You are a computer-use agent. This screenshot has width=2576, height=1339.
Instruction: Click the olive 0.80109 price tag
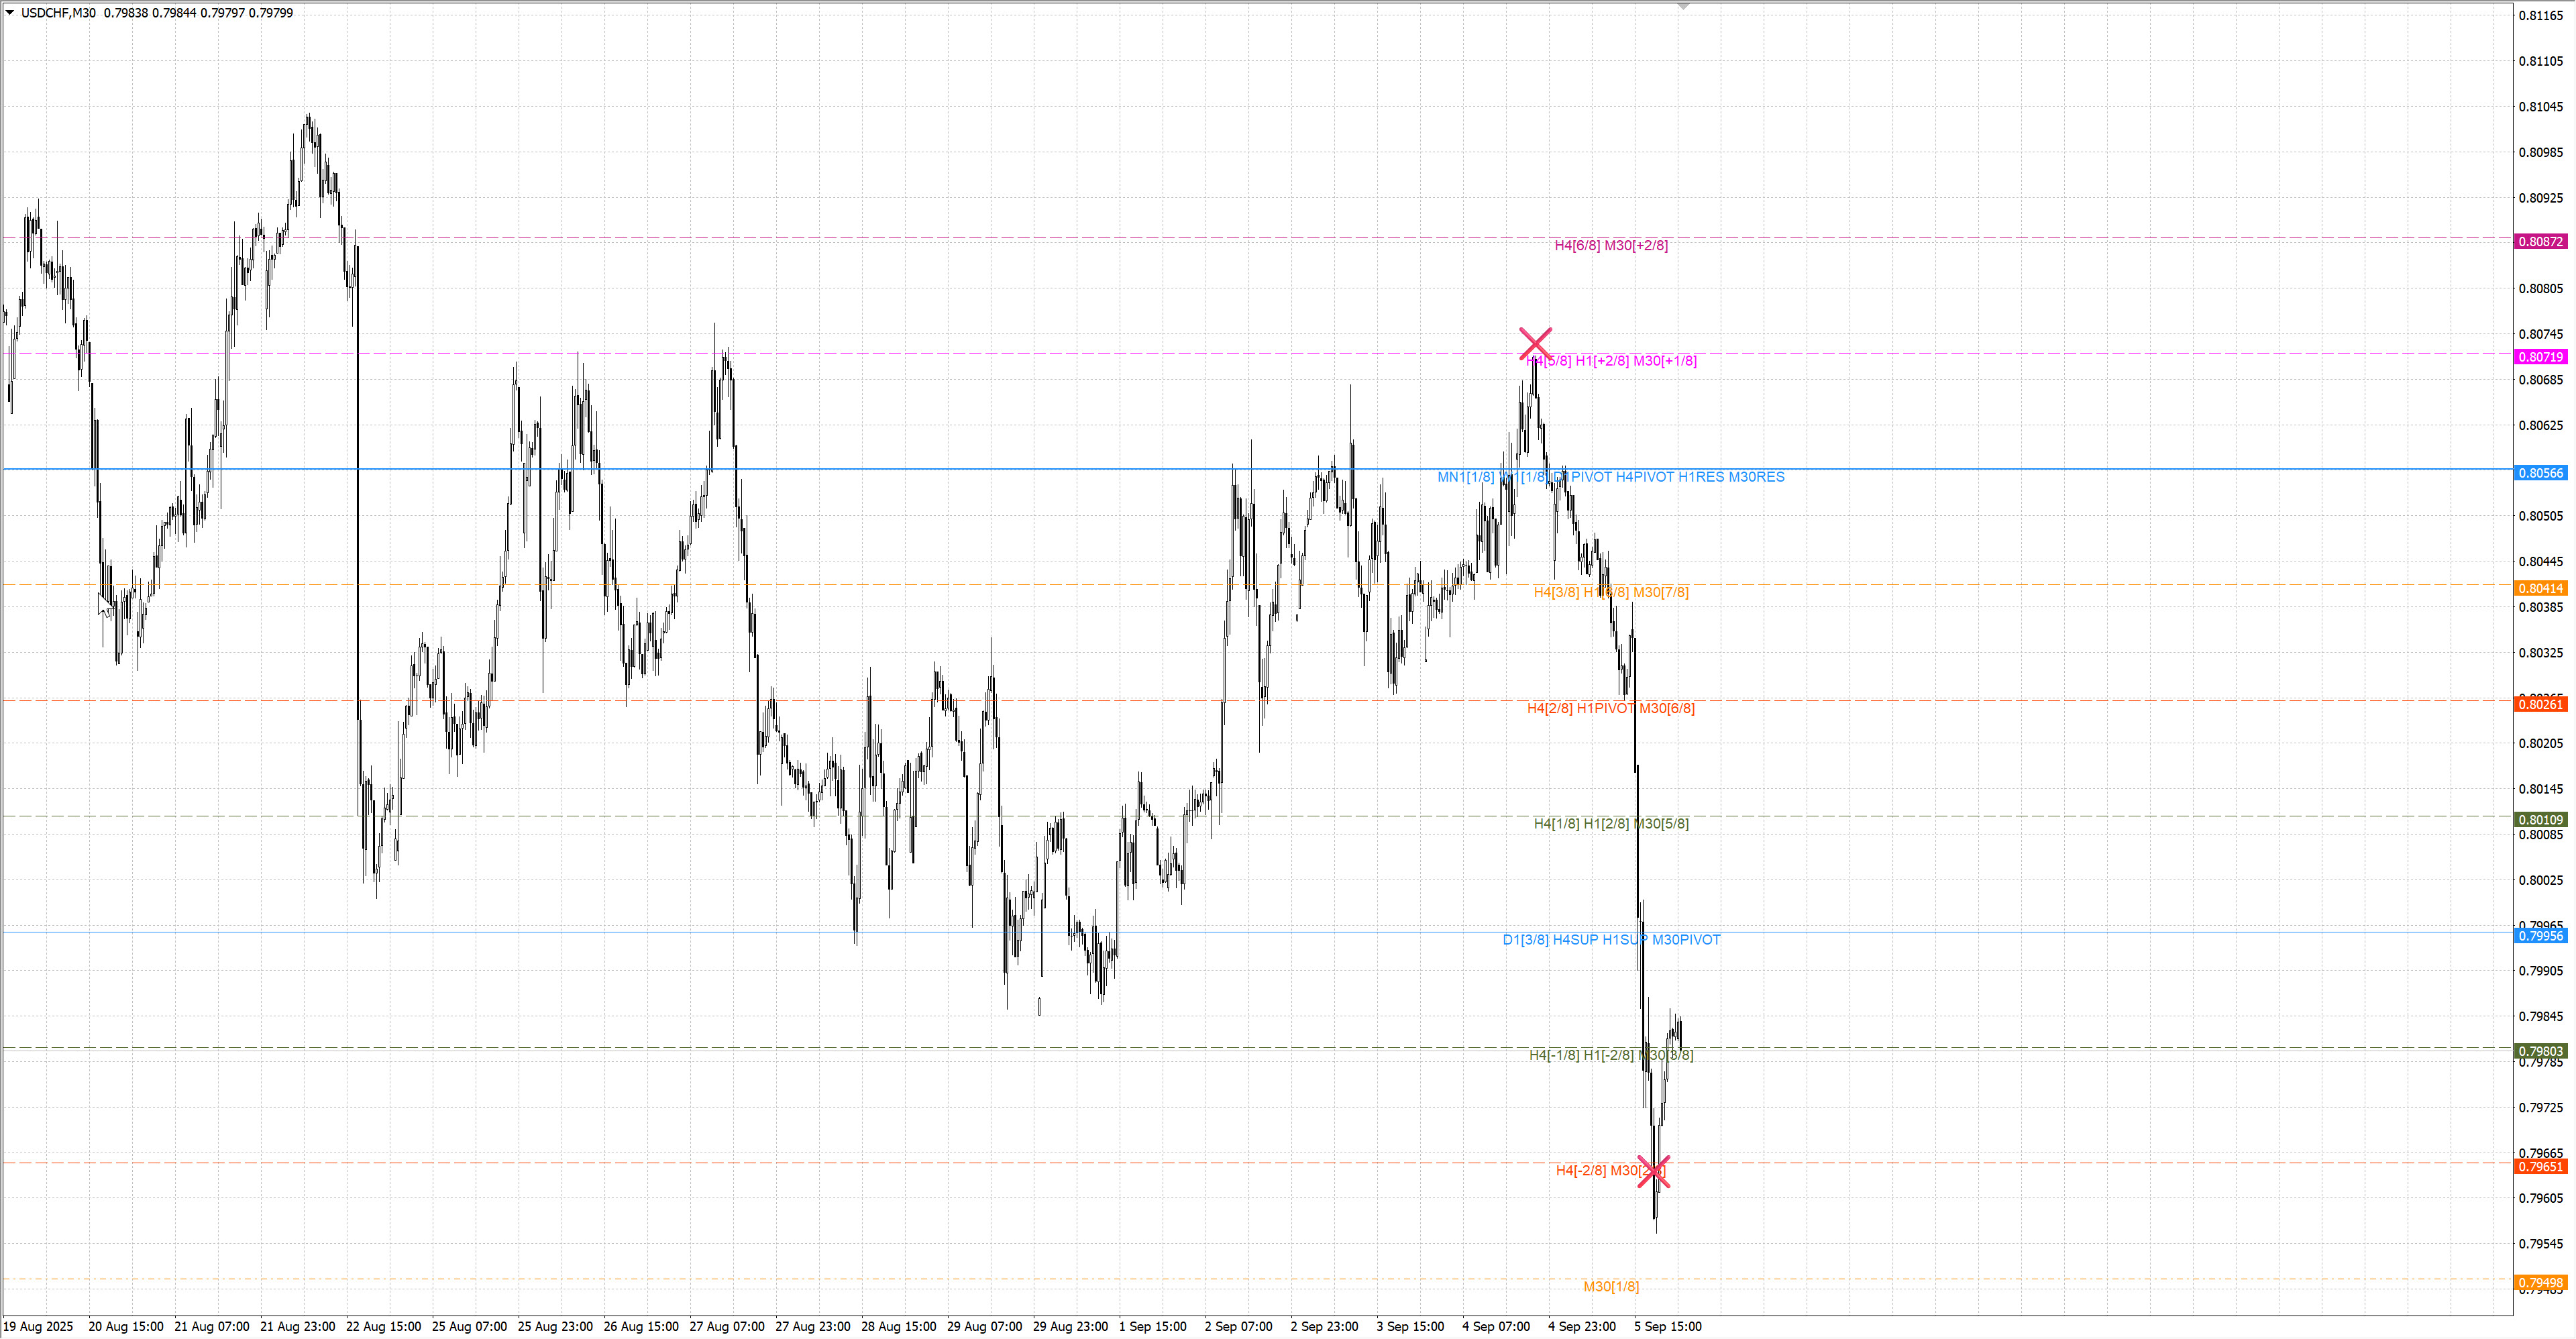pos(2540,820)
